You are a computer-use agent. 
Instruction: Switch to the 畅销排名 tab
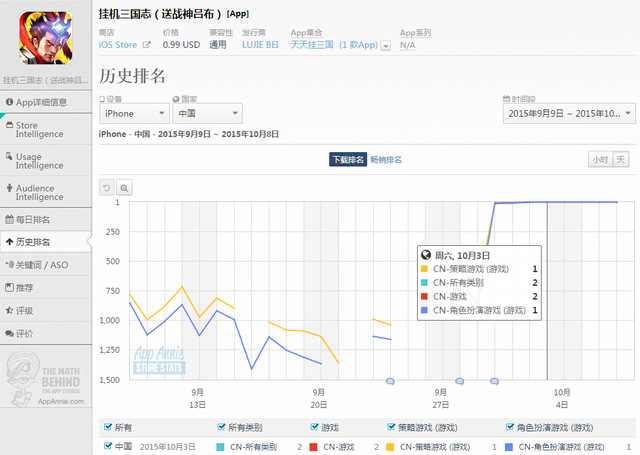[386, 159]
